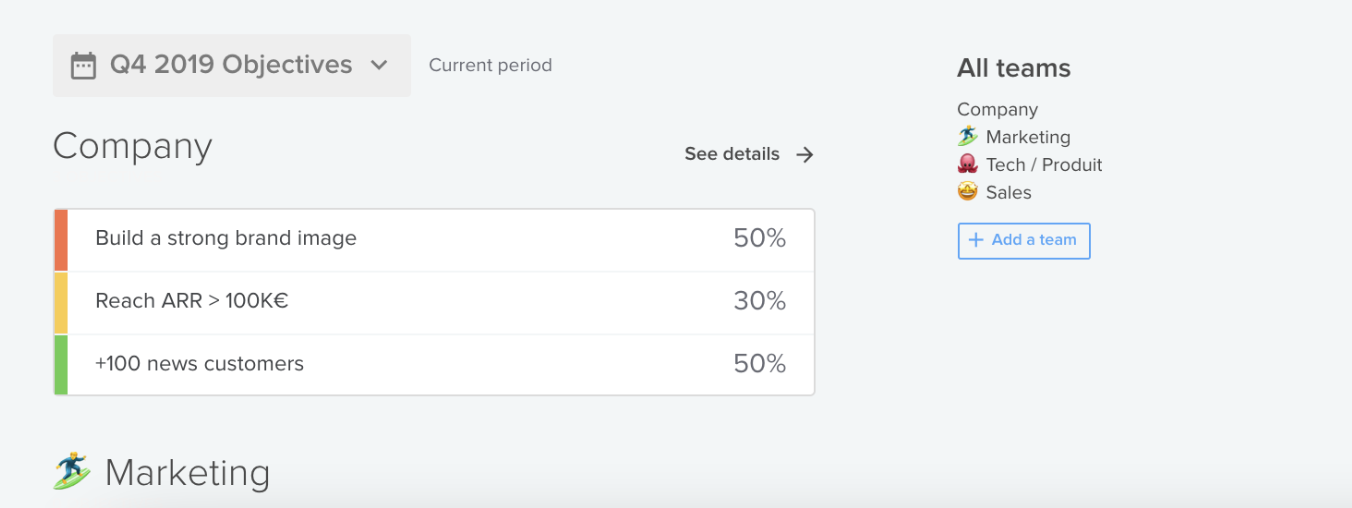This screenshot has width=1352, height=508.
Task: Select Company in the All teams list
Action: (x=997, y=109)
